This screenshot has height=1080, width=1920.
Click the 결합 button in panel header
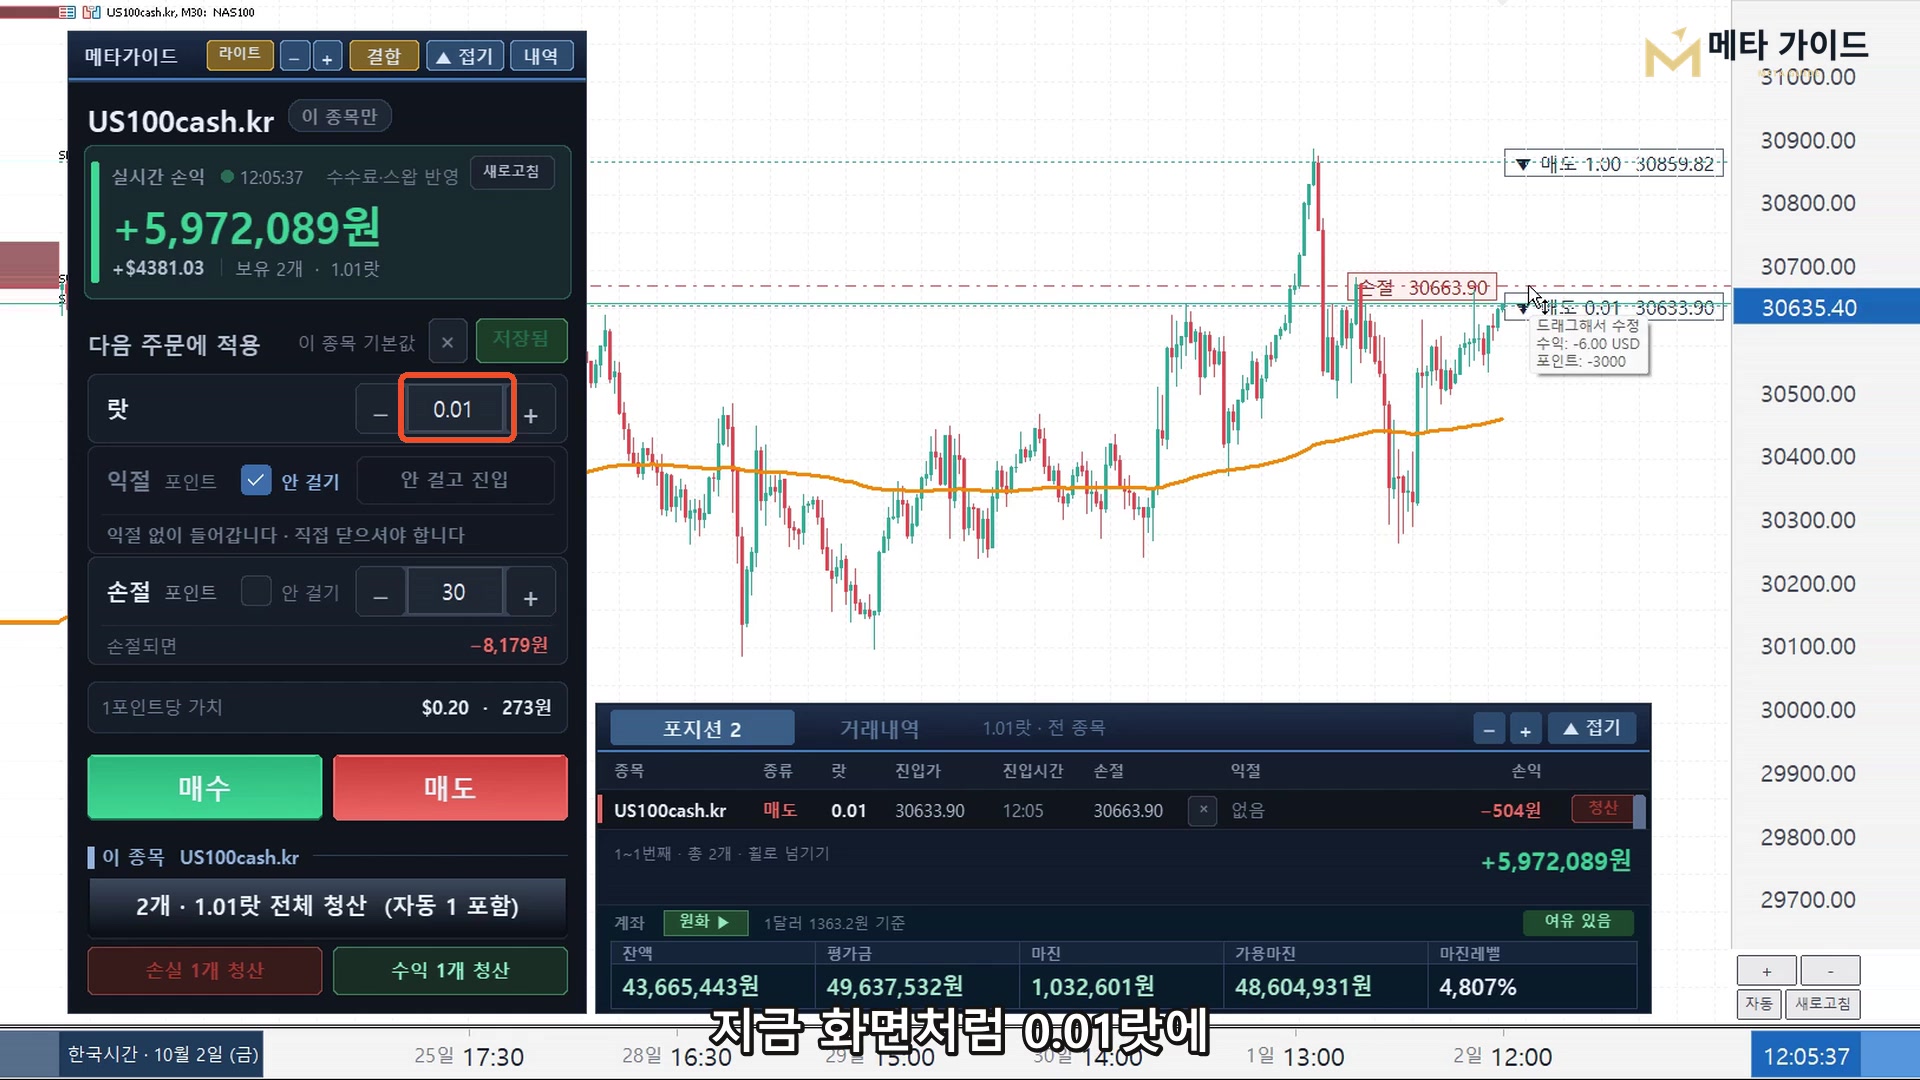pyautogui.click(x=383, y=57)
